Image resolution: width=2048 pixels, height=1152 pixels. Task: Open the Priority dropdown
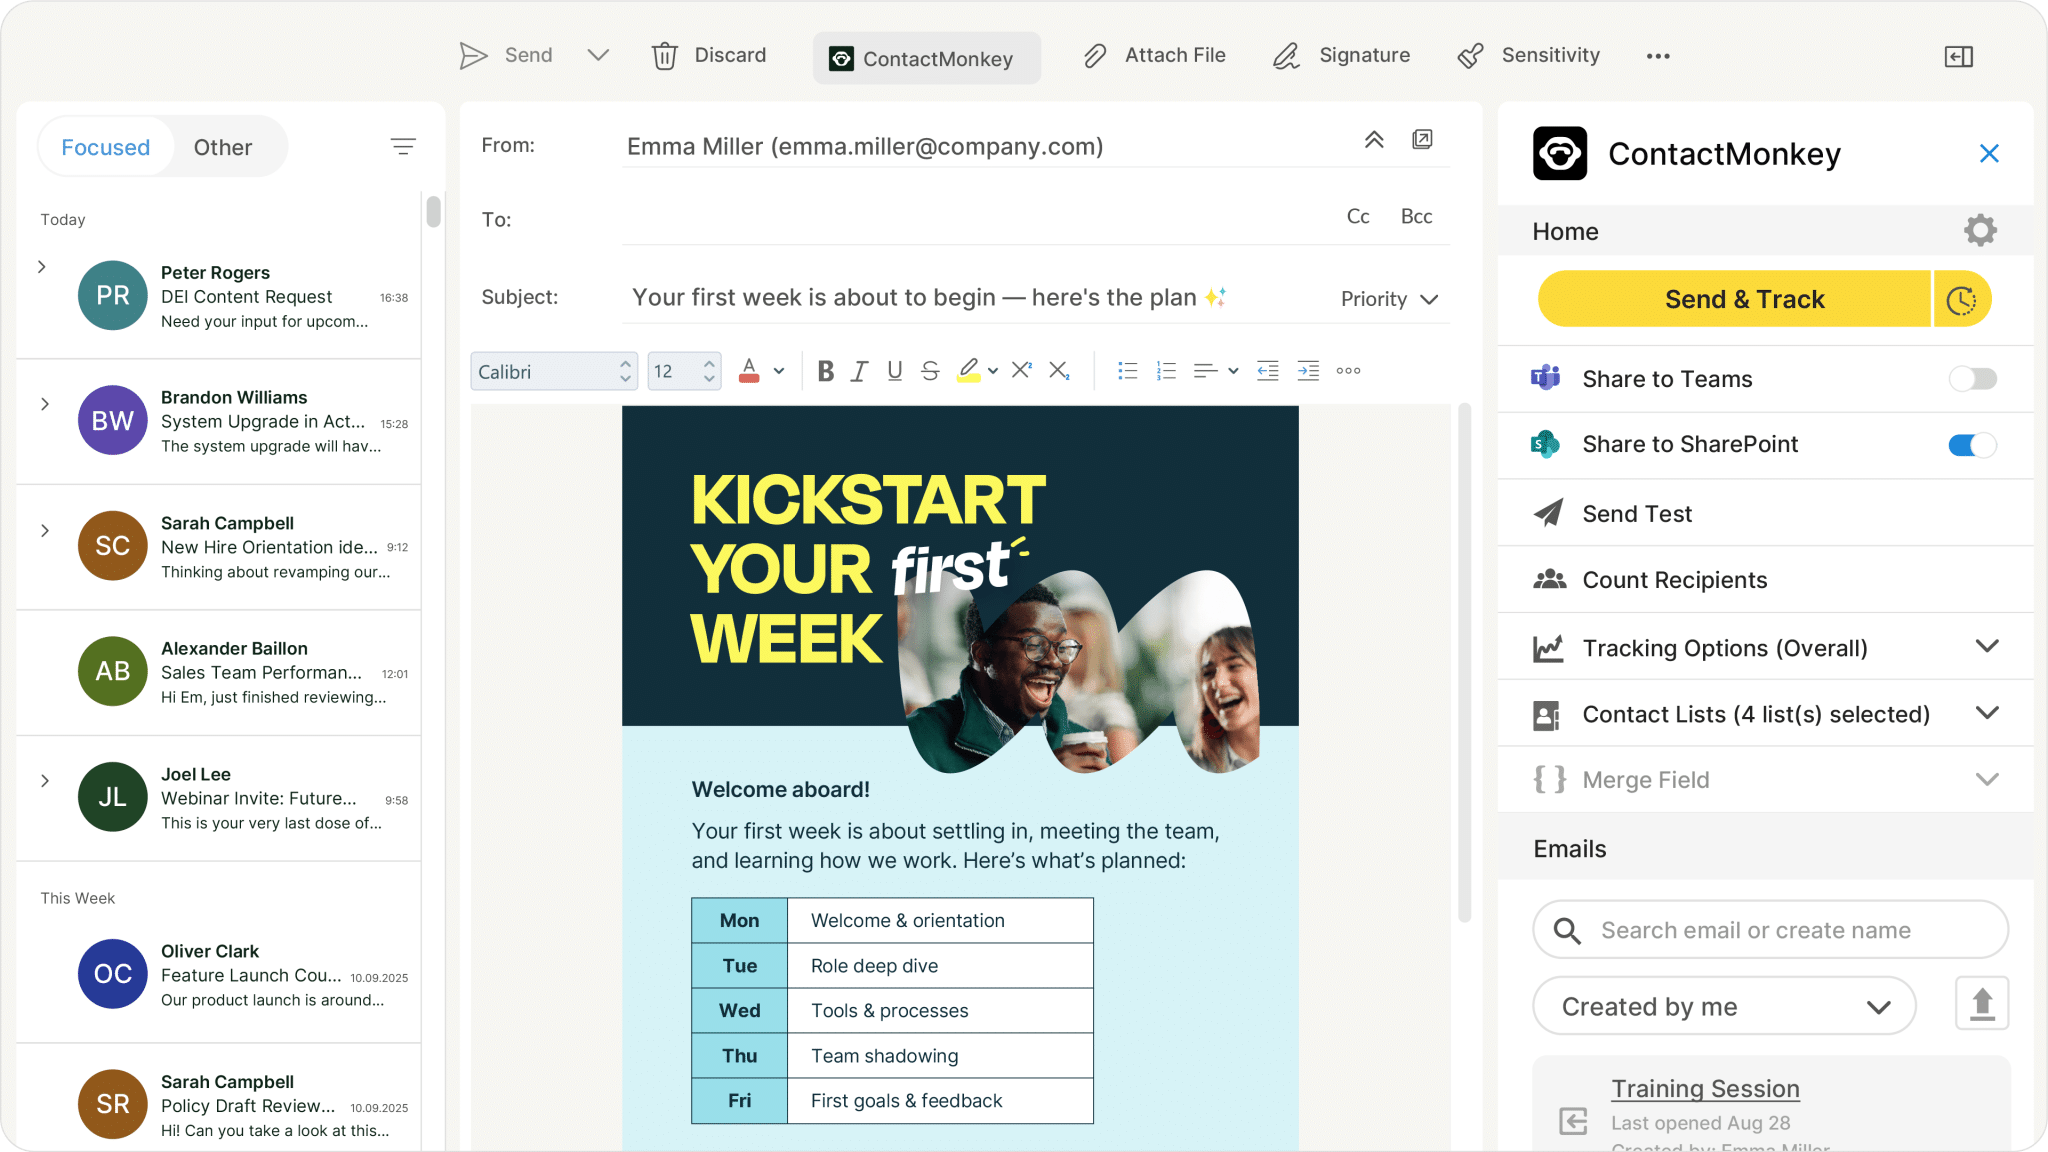coord(1390,299)
